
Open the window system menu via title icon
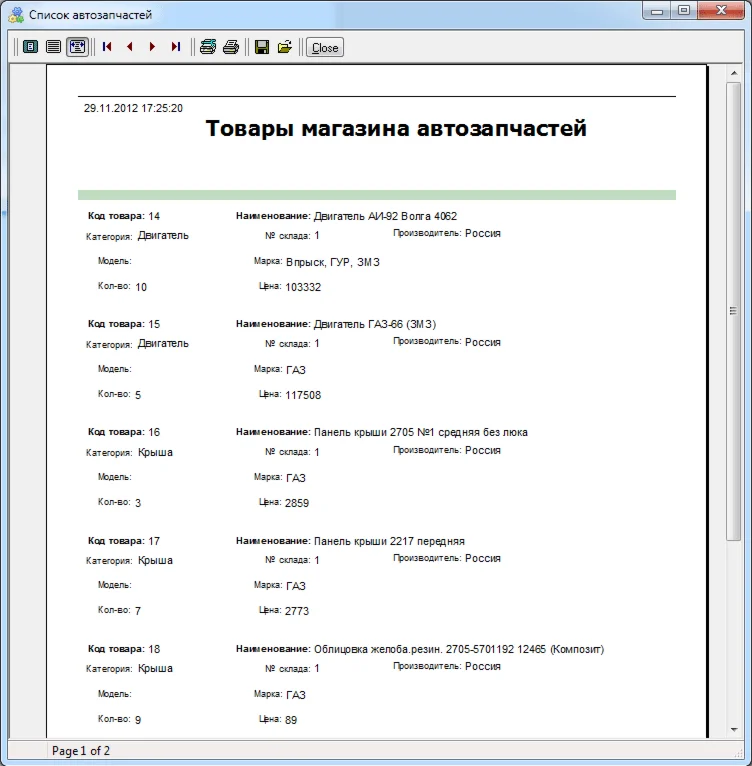(15, 14)
